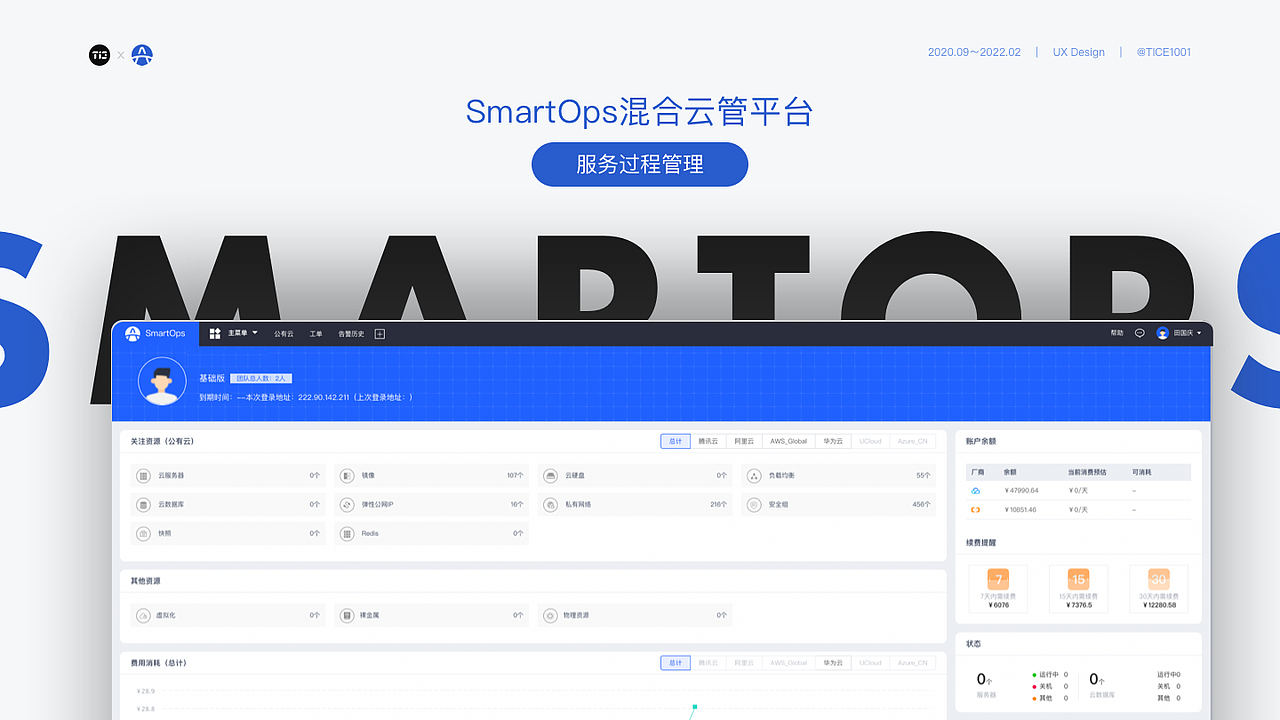Click the 30-day renewal reminder card
This screenshot has width=1280, height=720.
pyautogui.click(x=1159, y=589)
